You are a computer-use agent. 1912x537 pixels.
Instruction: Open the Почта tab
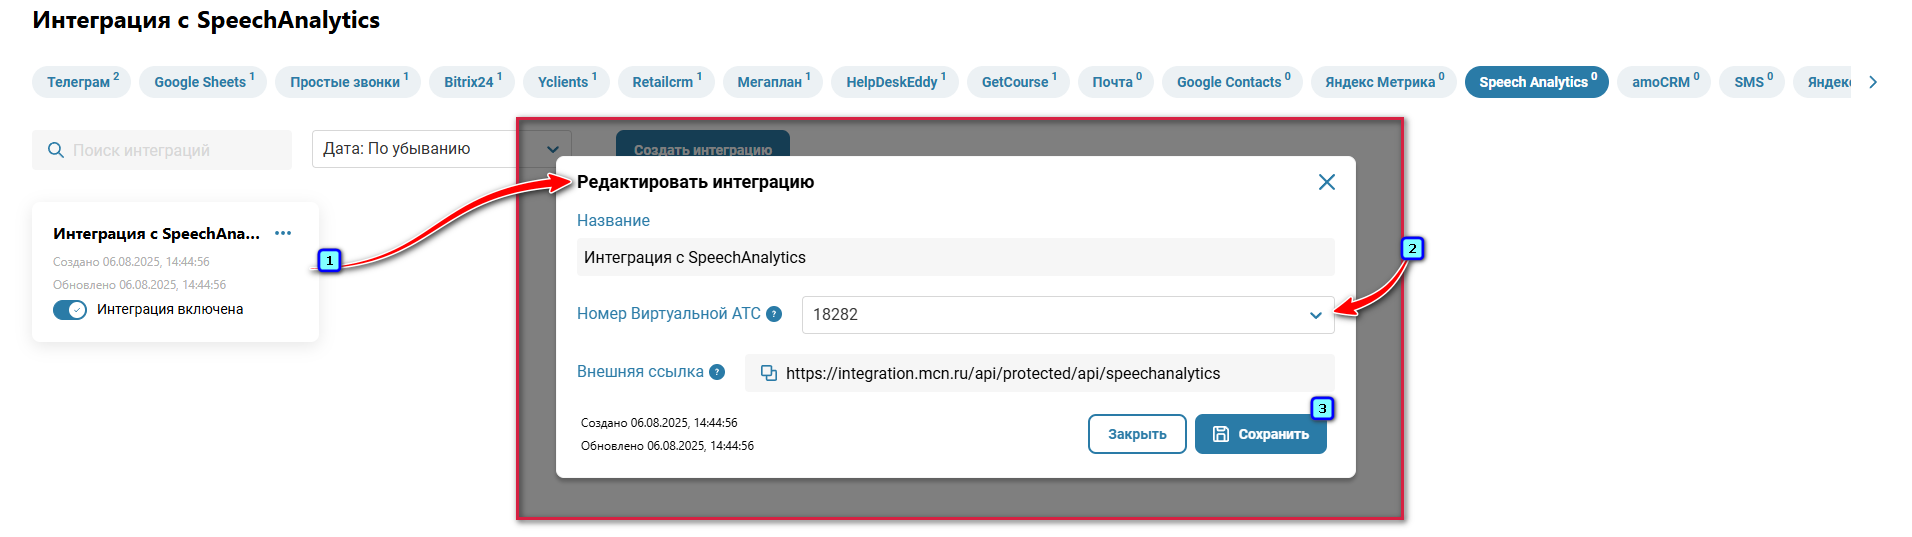1116,82
